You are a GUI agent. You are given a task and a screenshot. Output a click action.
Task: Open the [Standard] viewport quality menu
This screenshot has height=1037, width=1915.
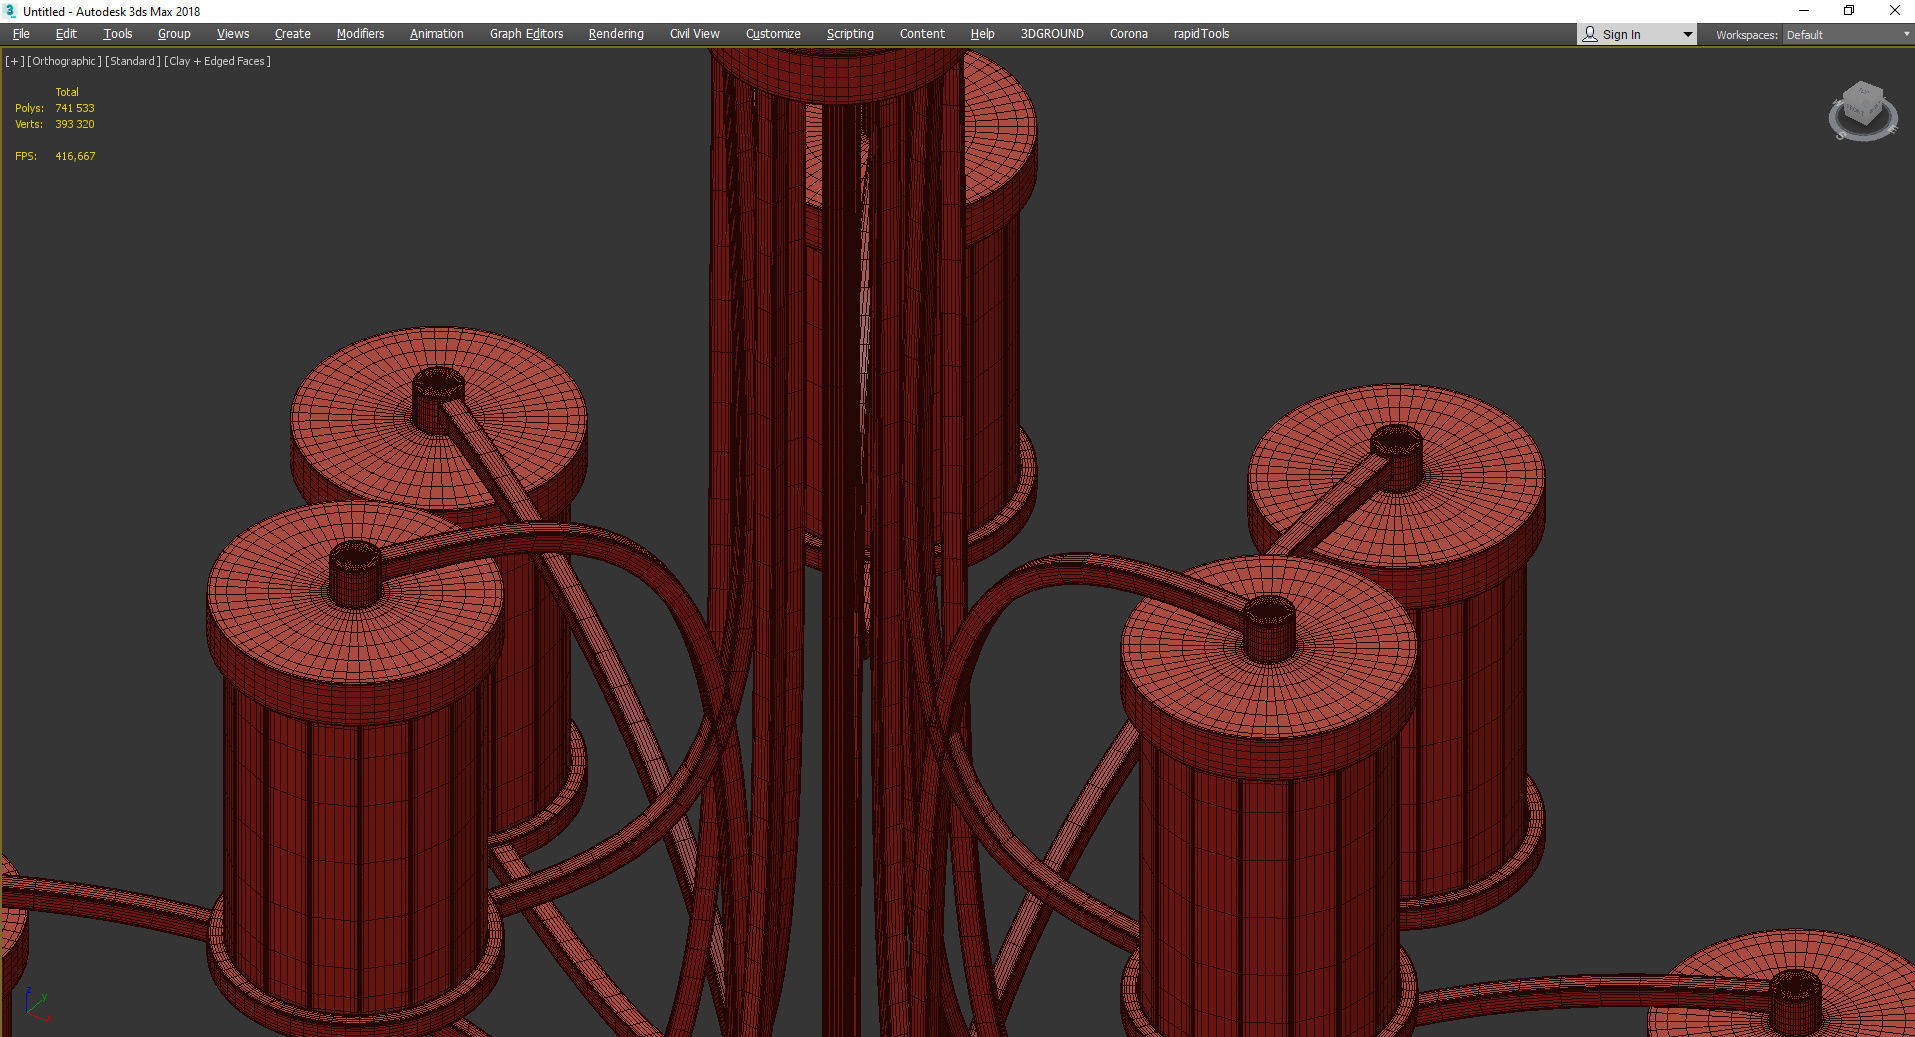click(132, 61)
